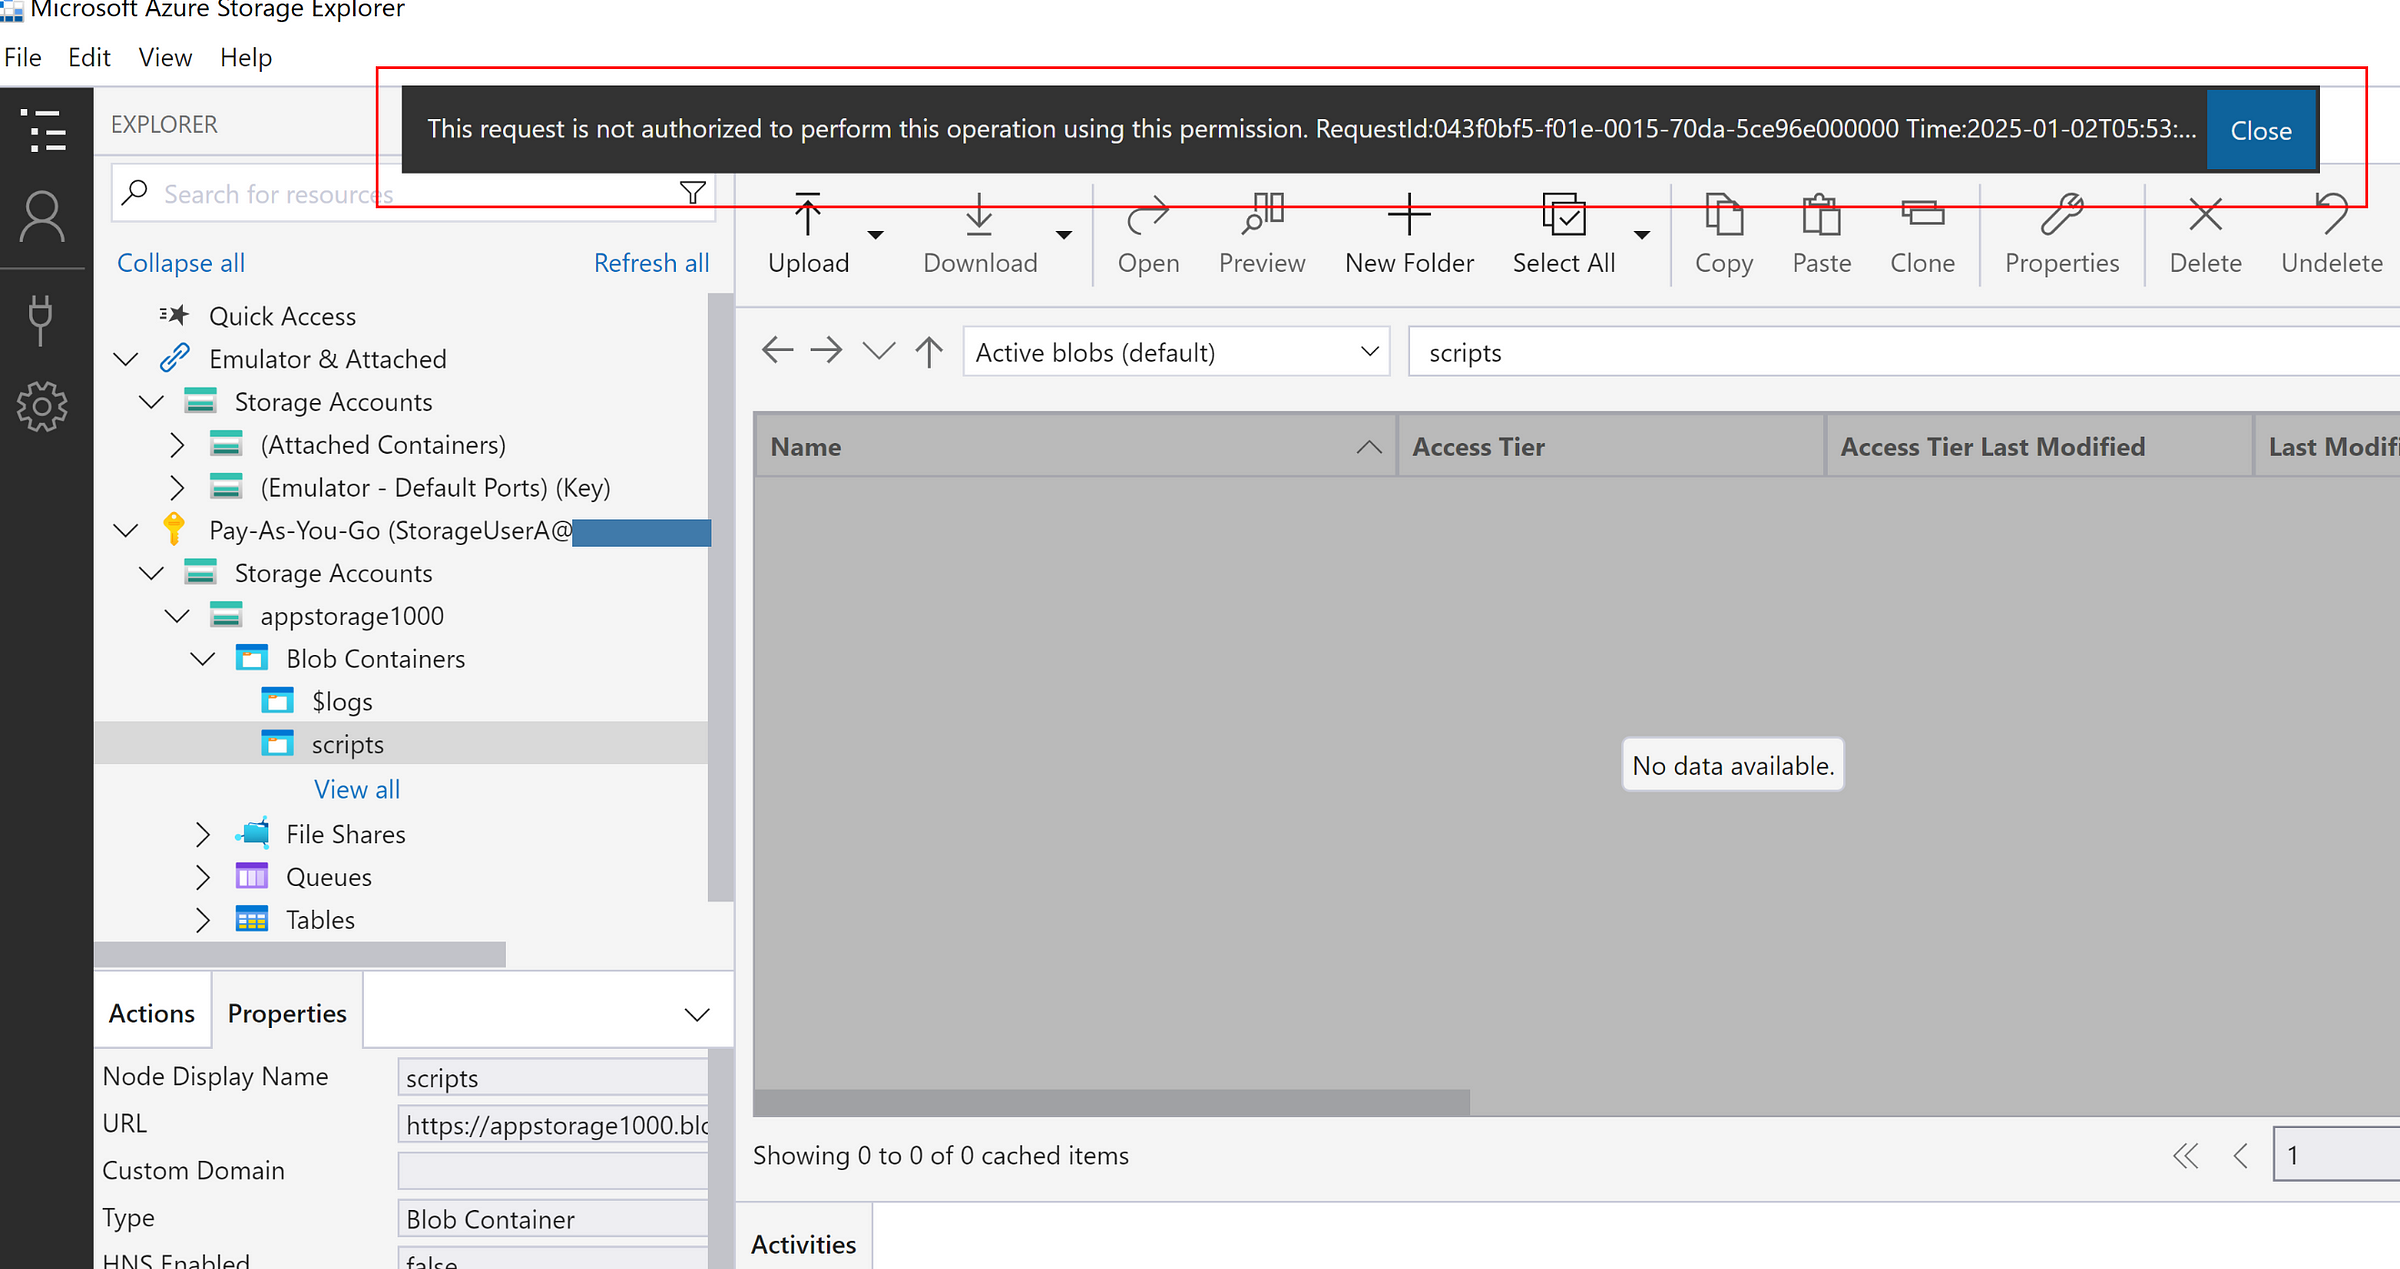Click the Preview toolbar icon
The width and height of the screenshot is (2400, 1269).
[1263, 215]
